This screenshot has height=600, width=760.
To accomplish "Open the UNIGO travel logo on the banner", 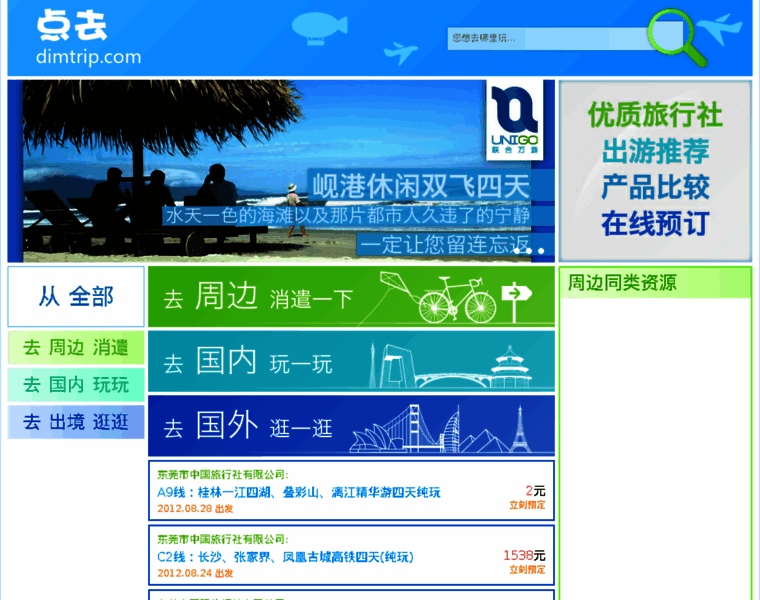I will coord(514,120).
